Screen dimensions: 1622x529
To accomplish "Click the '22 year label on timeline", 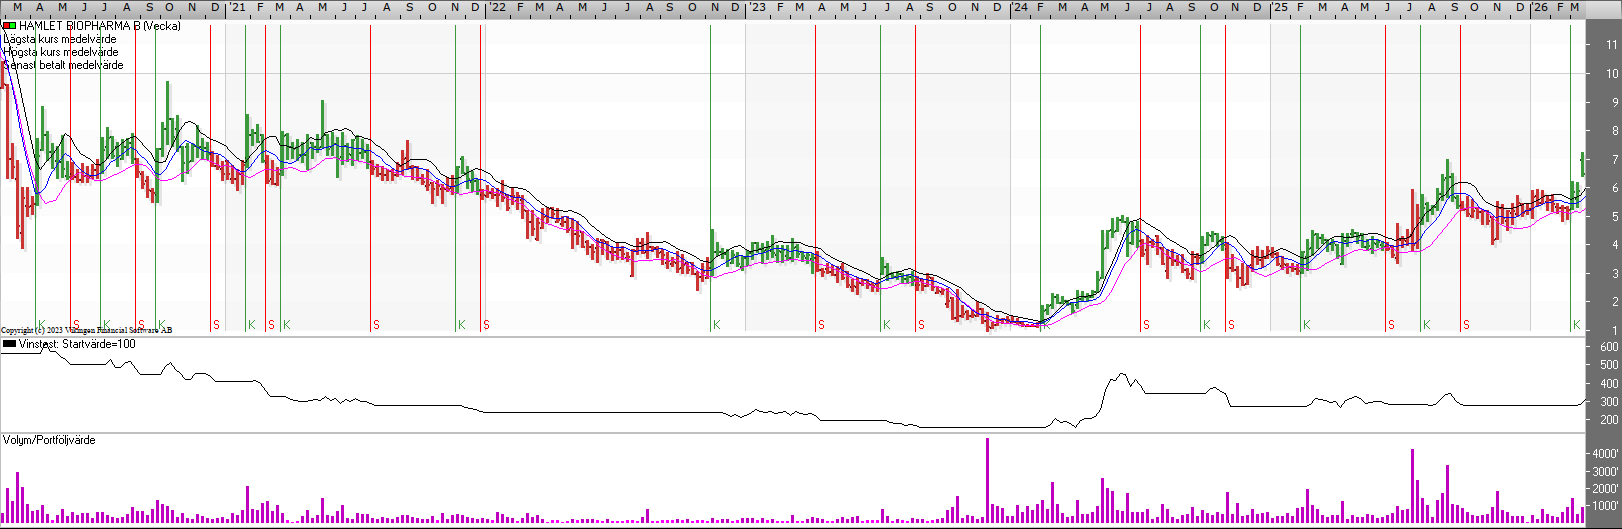I will coord(495,7).
